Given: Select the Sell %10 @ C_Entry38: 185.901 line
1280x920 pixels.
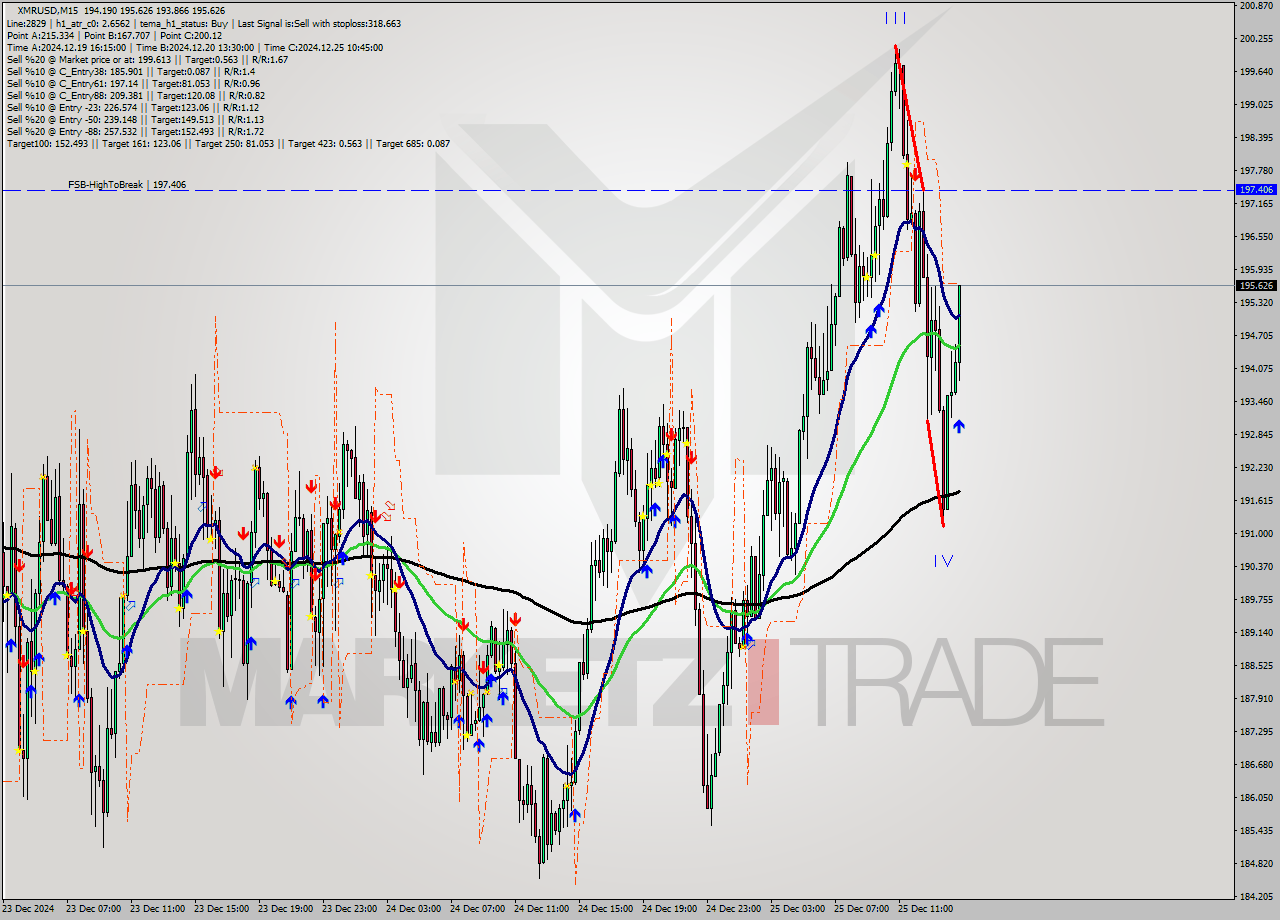Looking at the screenshot, I should coord(131,71).
